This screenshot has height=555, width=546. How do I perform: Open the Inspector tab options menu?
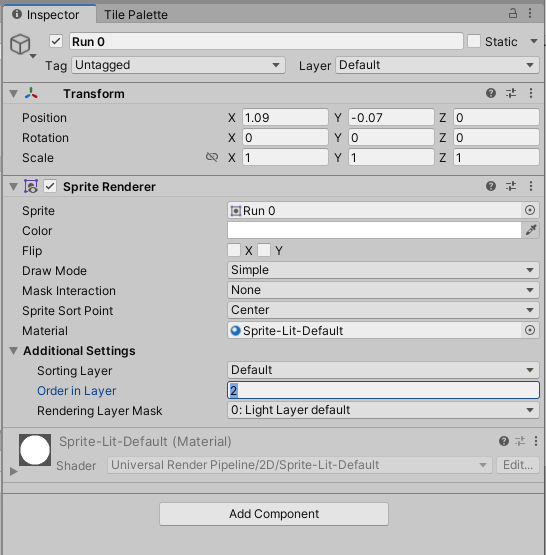pyautogui.click(x=530, y=13)
